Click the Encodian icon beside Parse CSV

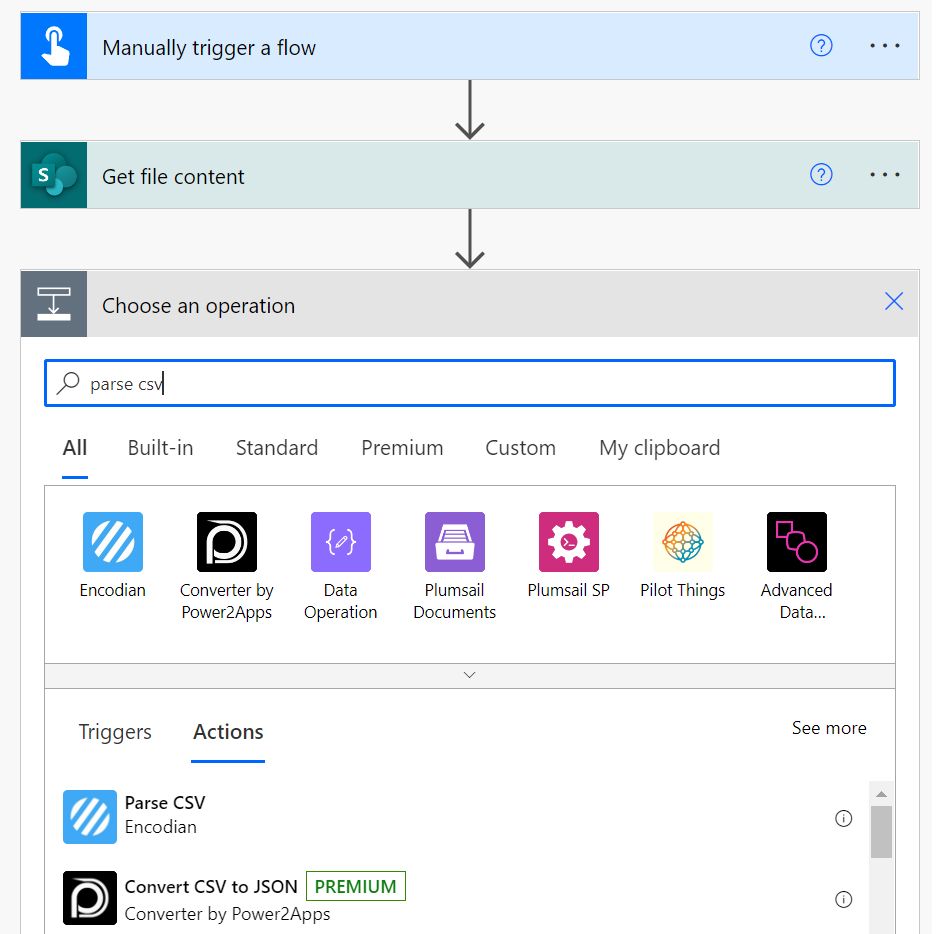(90, 816)
